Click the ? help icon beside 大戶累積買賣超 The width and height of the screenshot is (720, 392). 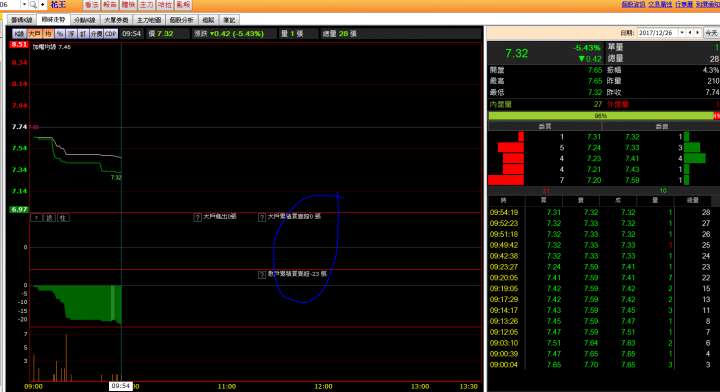pyautogui.click(x=262, y=217)
